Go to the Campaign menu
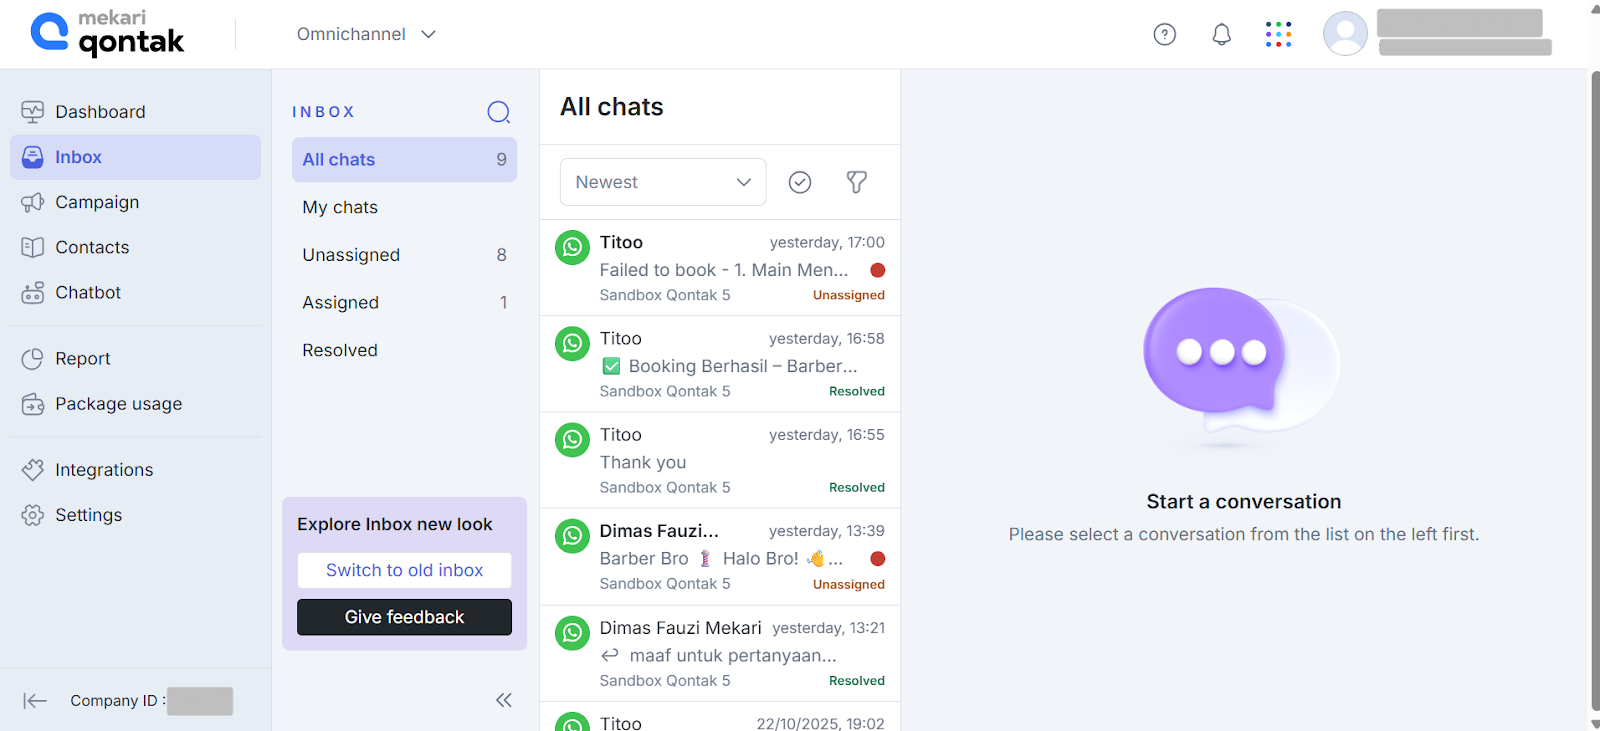Screen dimensions: 1600x731 click(x=97, y=202)
